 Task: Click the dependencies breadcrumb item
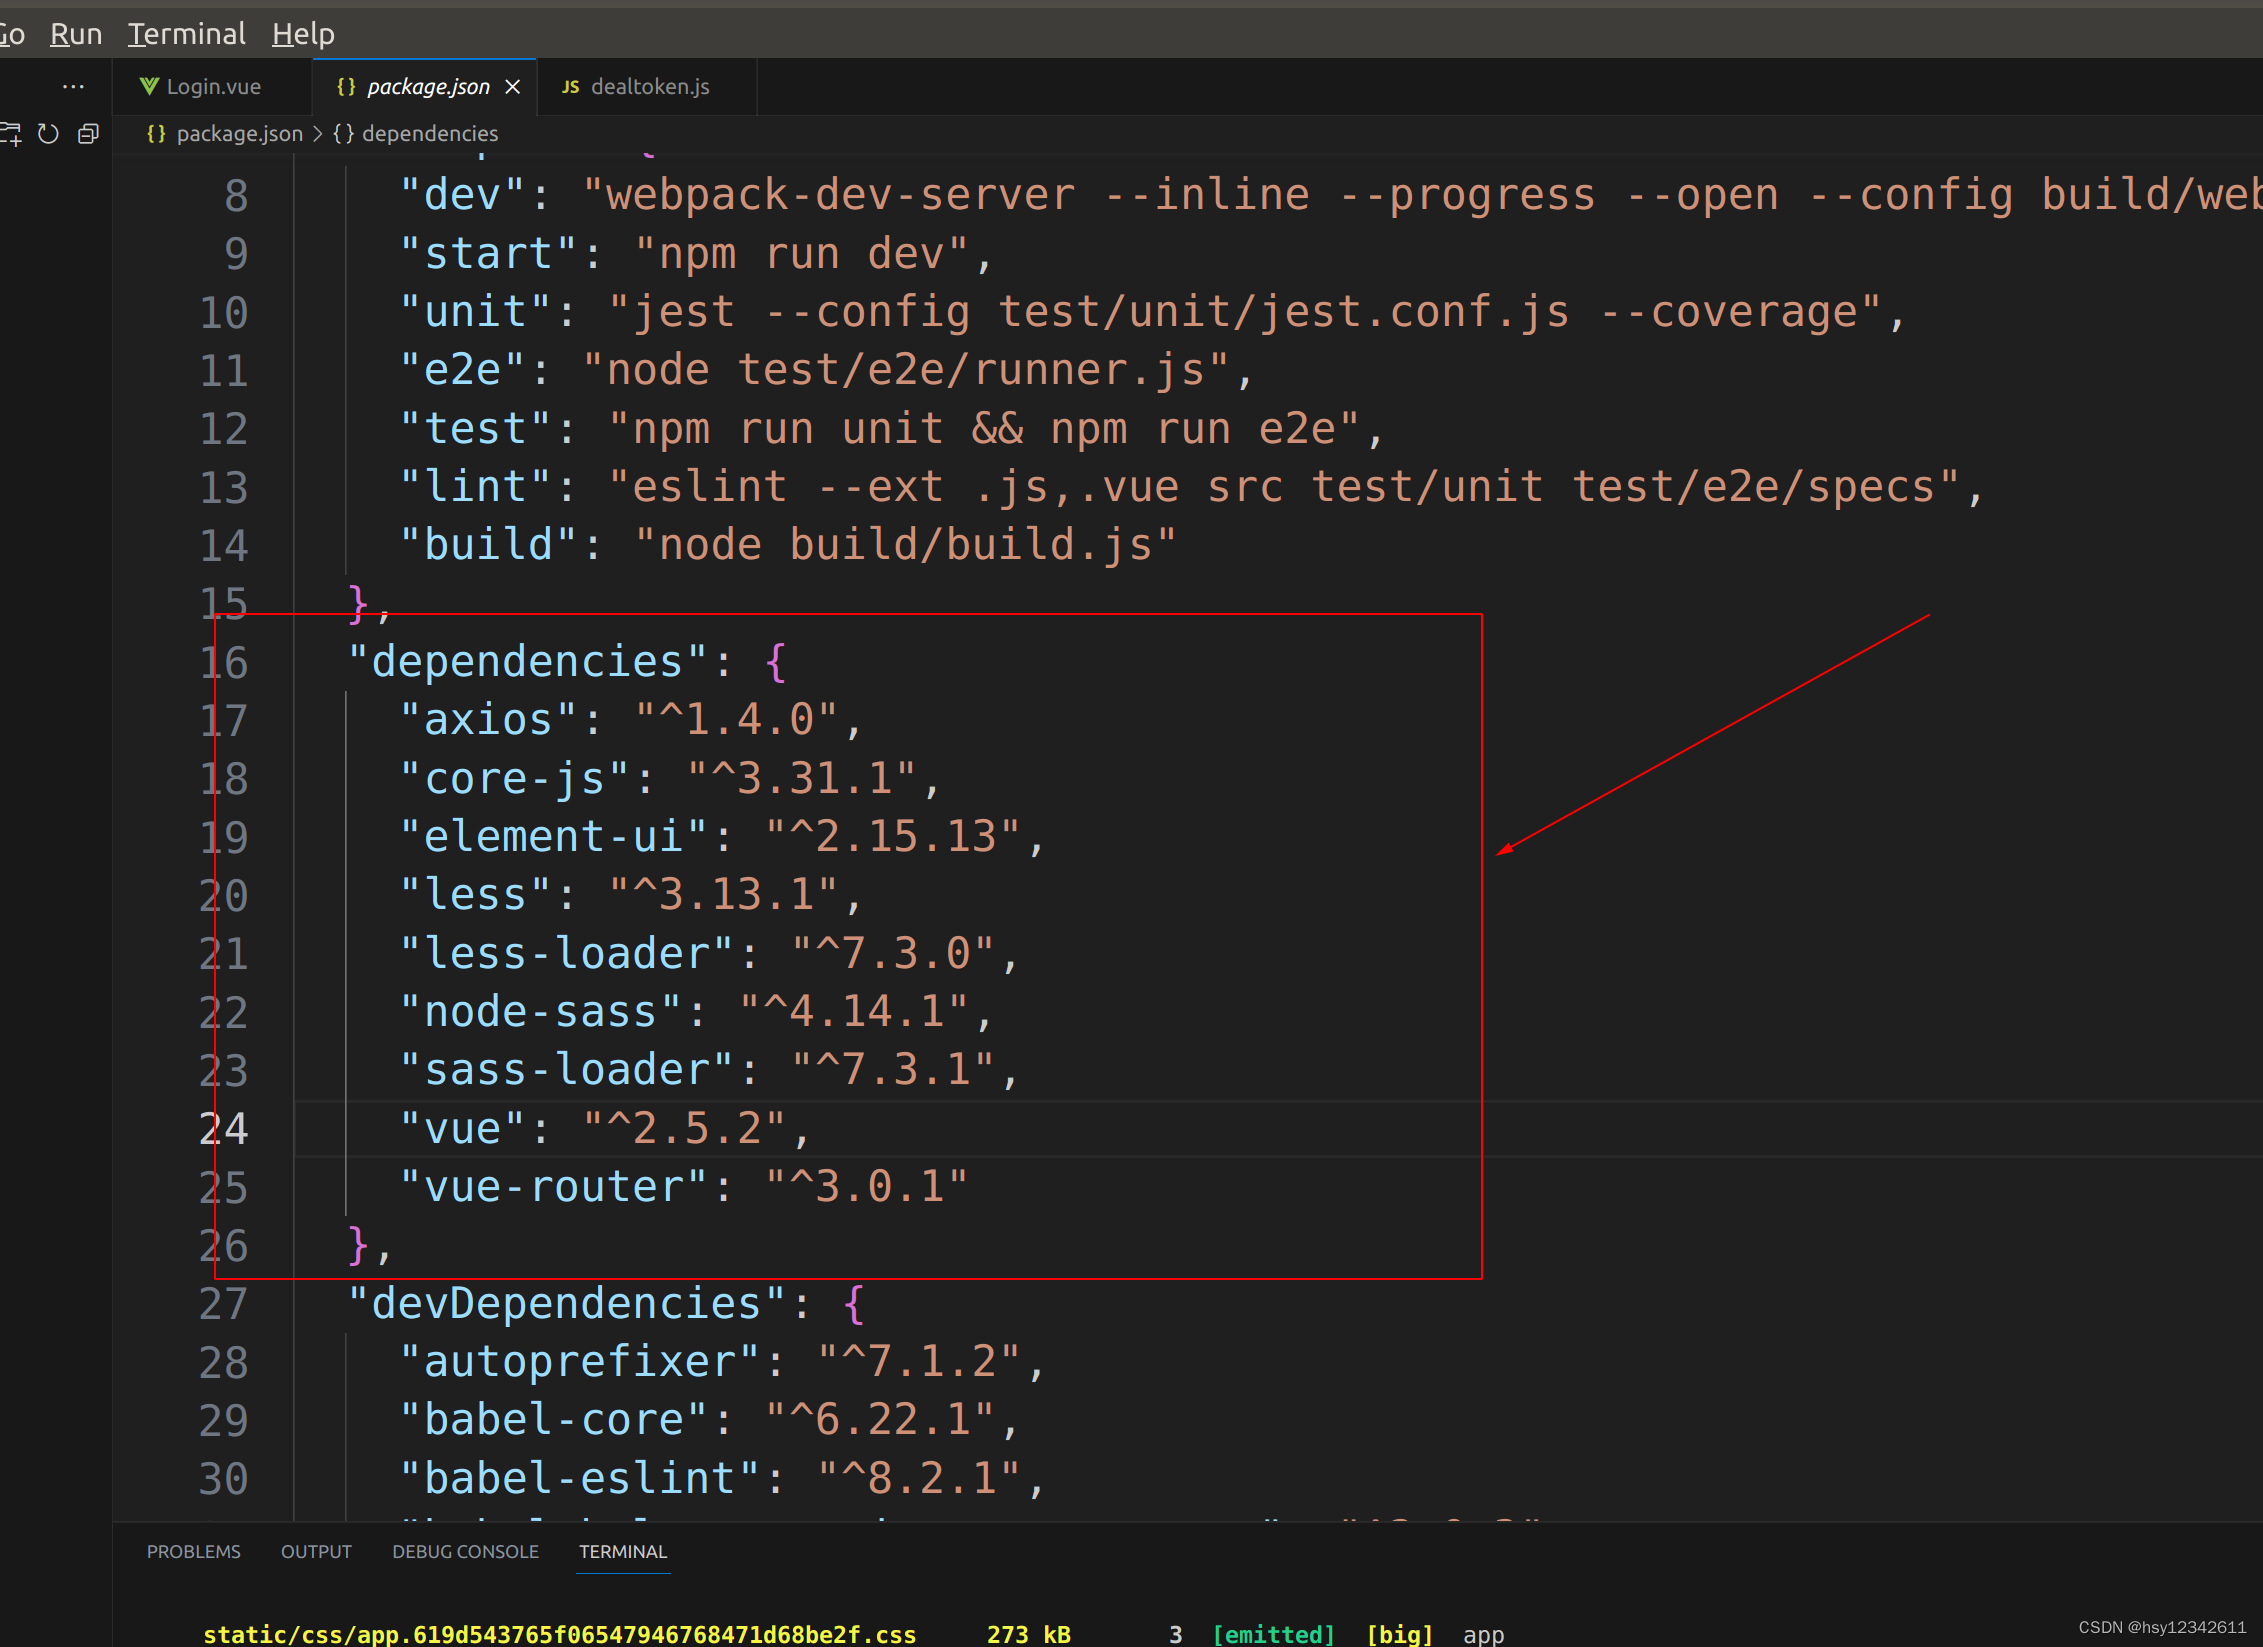click(x=429, y=134)
